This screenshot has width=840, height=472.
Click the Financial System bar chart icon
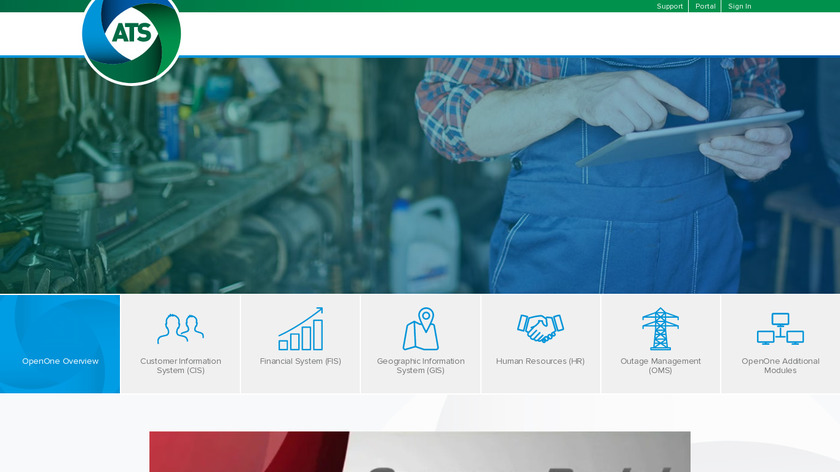coord(300,328)
